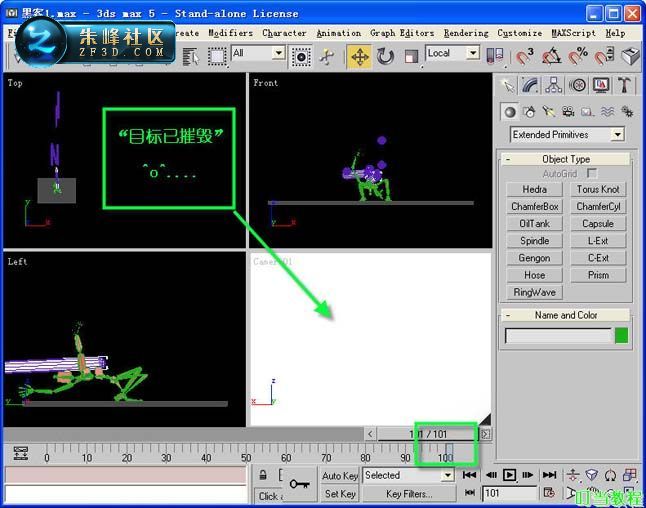Open the Hierarchy panel tab

click(553, 86)
